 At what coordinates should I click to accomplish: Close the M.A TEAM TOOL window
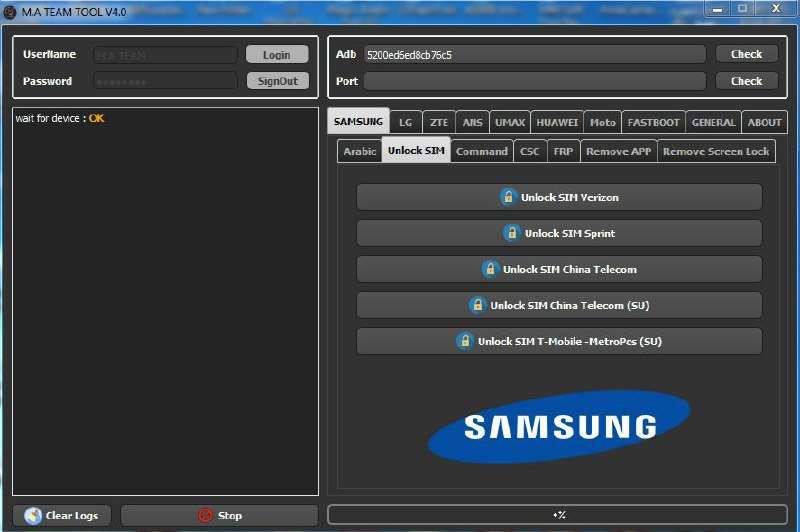click(776, 9)
